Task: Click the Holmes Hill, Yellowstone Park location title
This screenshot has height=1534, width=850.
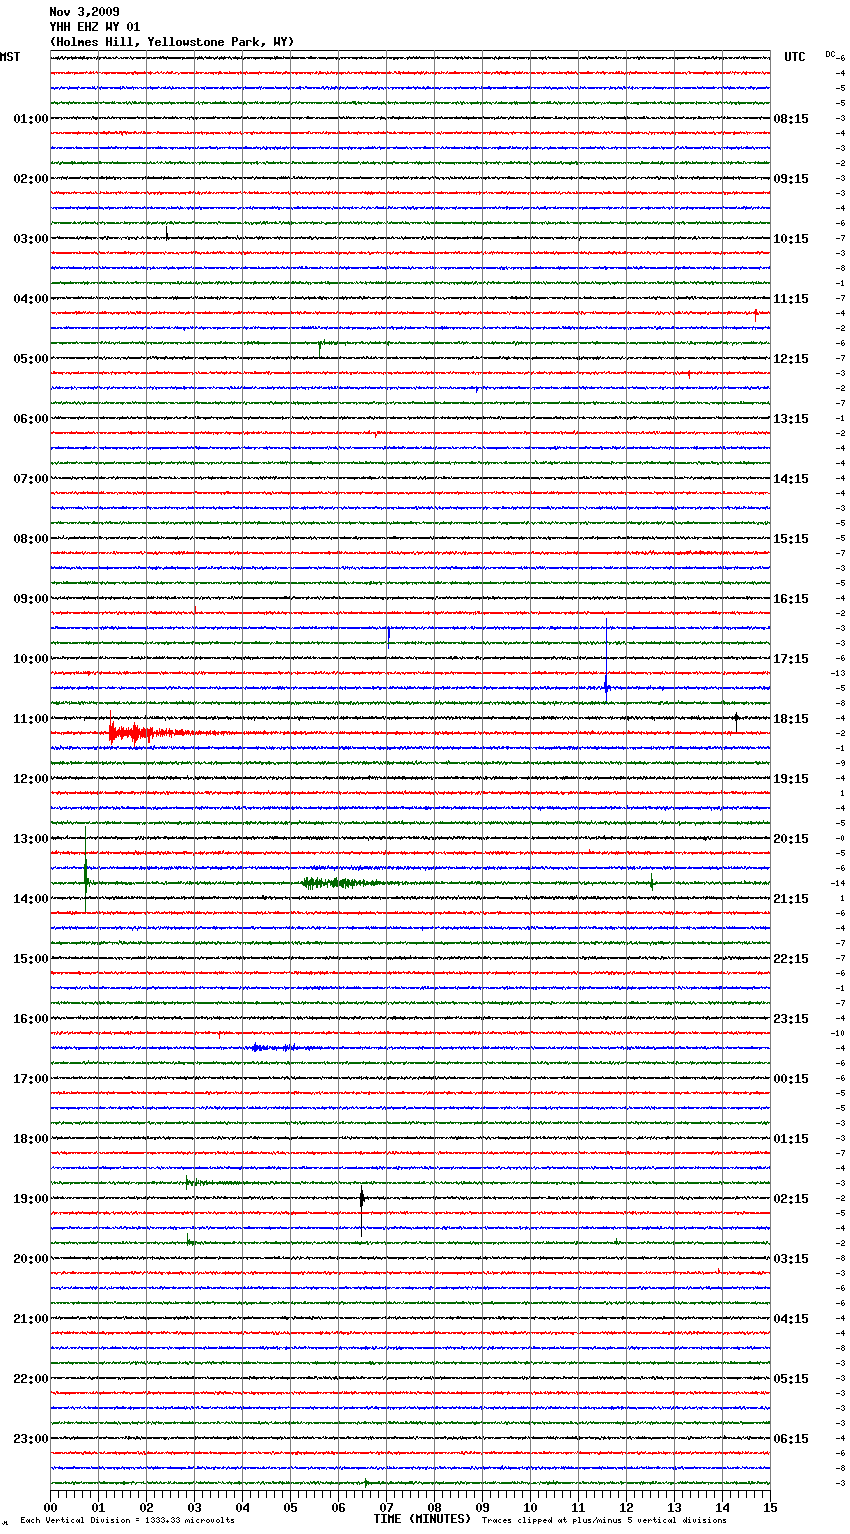Action: point(172,42)
